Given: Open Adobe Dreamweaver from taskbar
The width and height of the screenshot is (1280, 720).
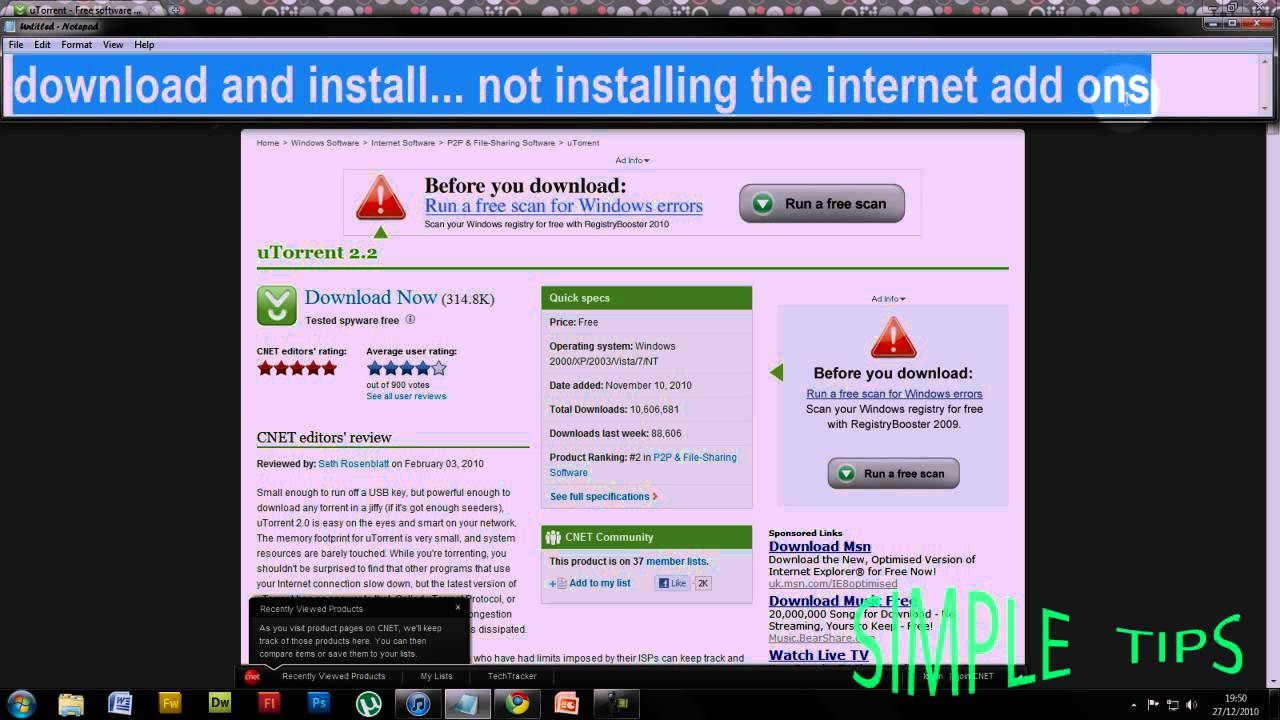Looking at the screenshot, I should click(x=219, y=704).
